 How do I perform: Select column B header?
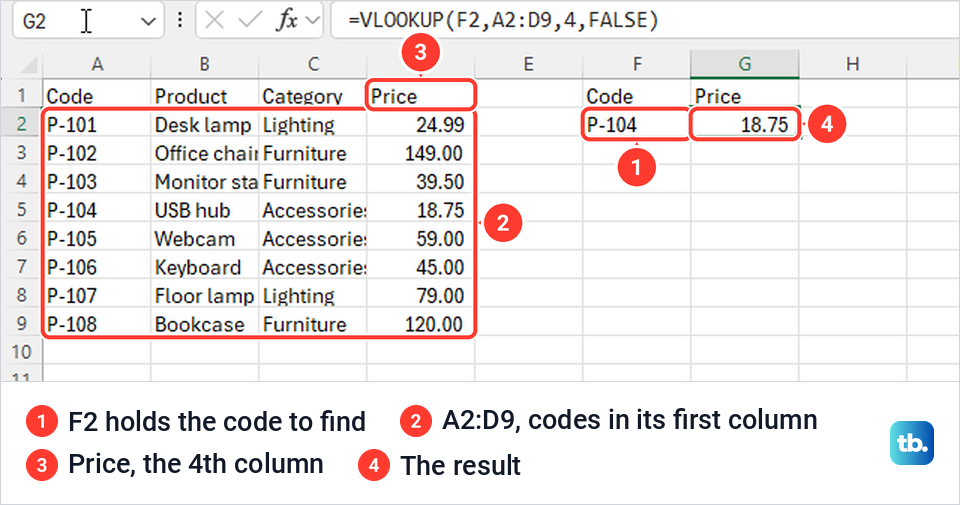click(204, 64)
